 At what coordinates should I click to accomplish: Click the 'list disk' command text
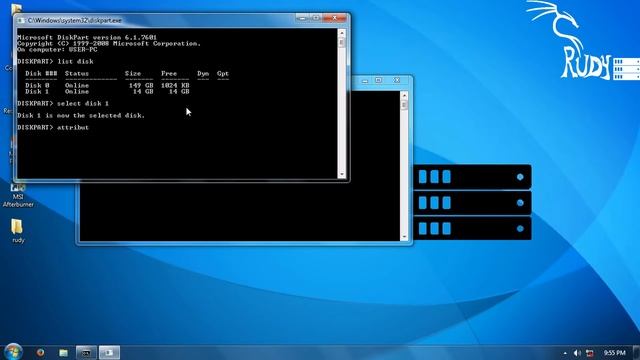click(x=75, y=61)
